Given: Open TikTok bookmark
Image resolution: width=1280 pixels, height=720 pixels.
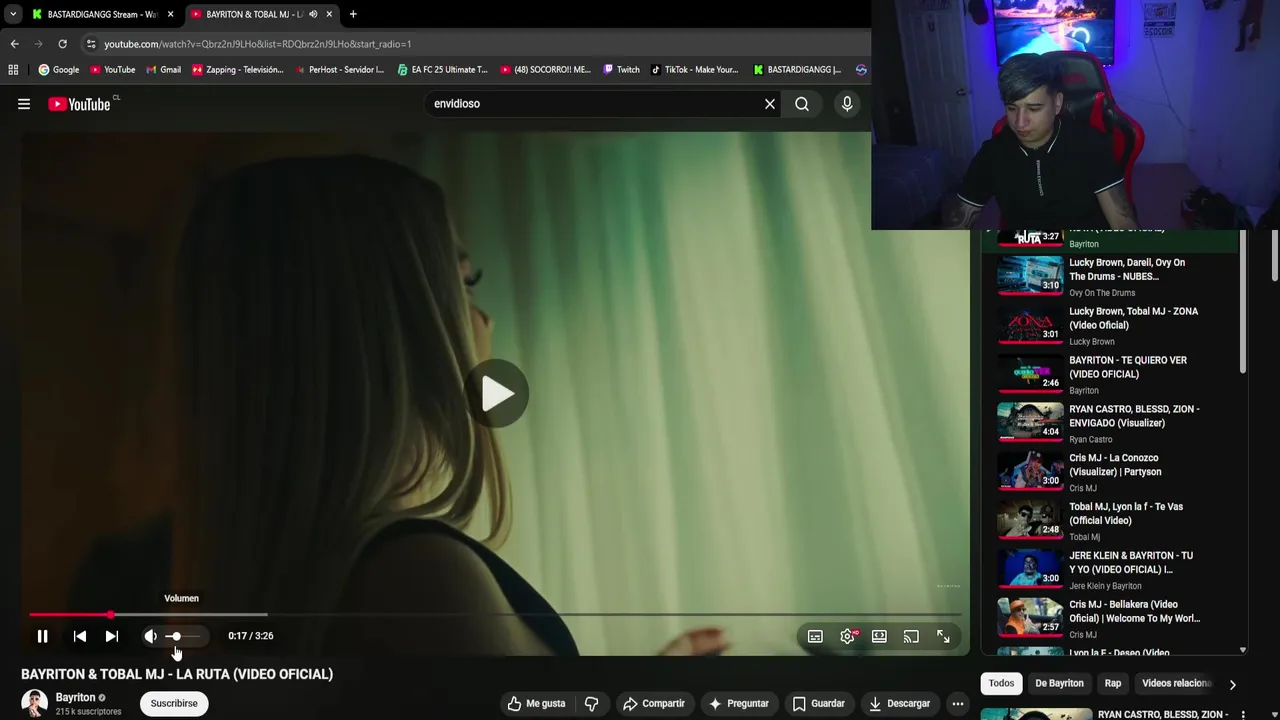Looking at the screenshot, I should tap(695, 70).
